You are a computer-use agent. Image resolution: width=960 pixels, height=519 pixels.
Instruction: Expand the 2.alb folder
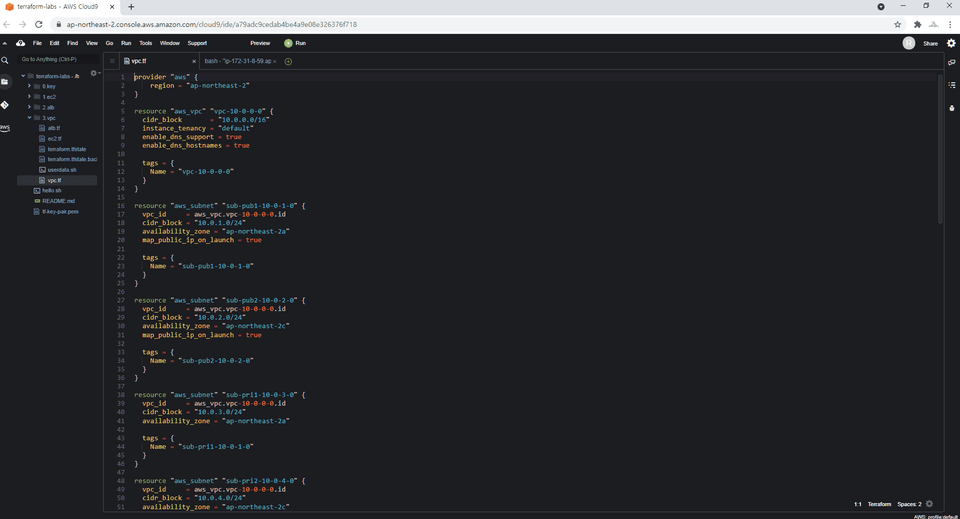[29, 107]
